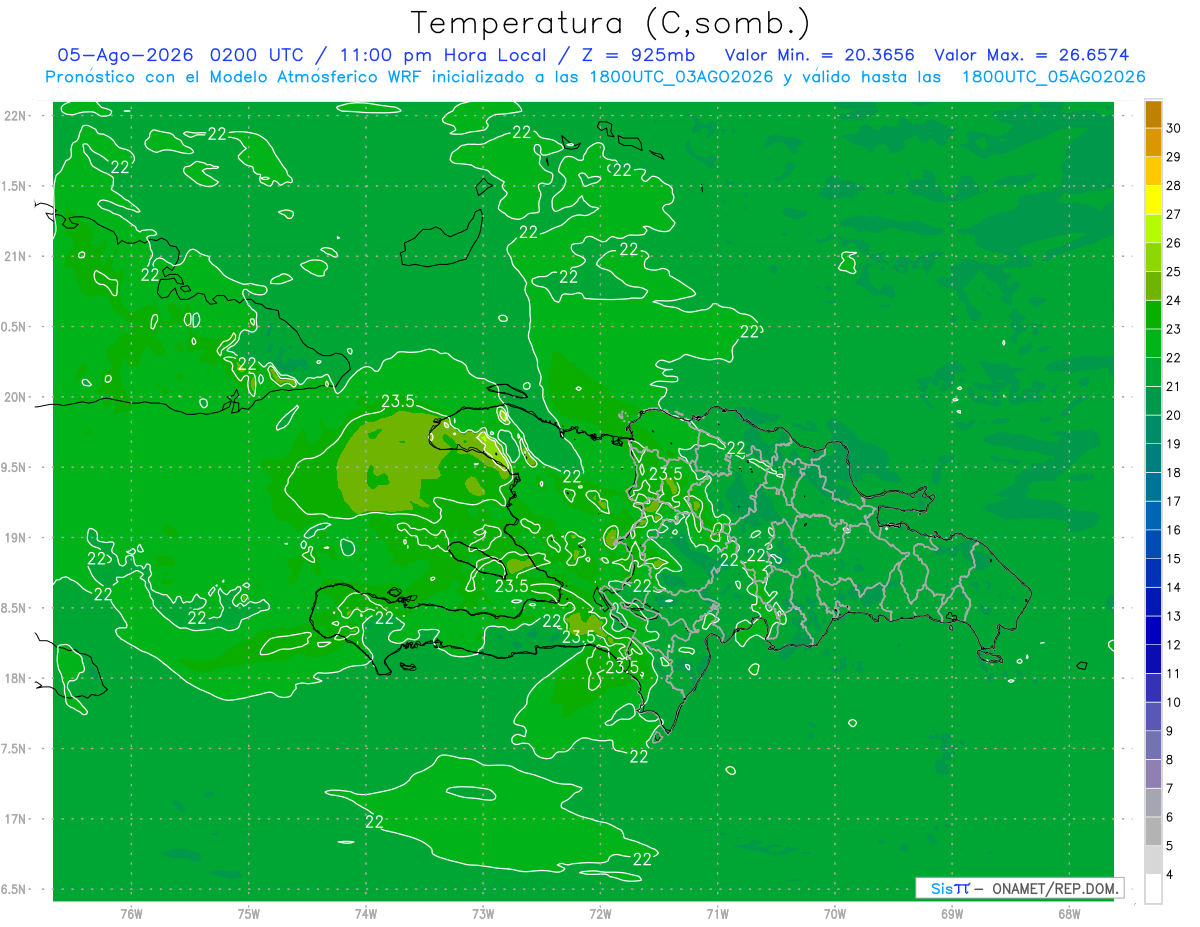Image resolution: width=1200 pixels, height=927 pixels.
Task: Click the legend label '20'
Action: point(1173,415)
